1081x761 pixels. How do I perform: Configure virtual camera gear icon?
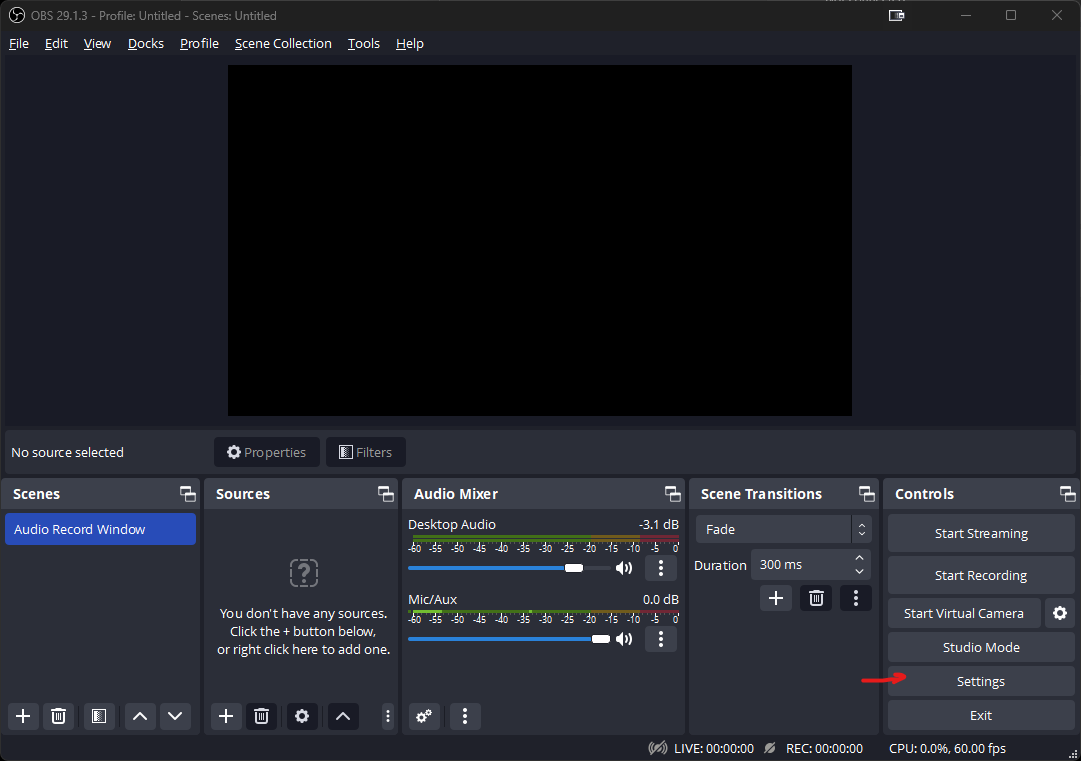[1060, 613]
